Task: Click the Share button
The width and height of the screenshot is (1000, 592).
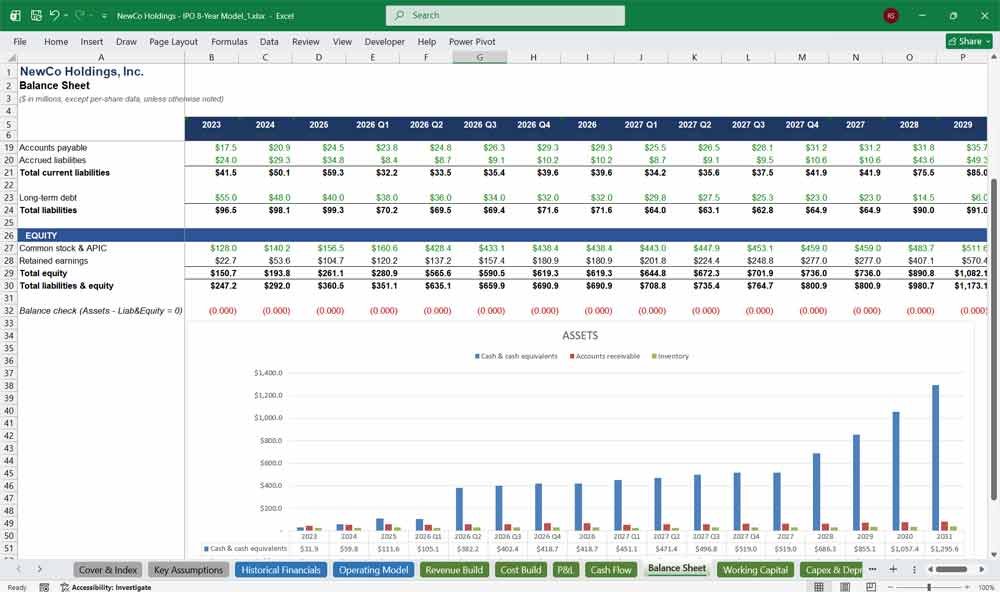Action: (969, 41)
